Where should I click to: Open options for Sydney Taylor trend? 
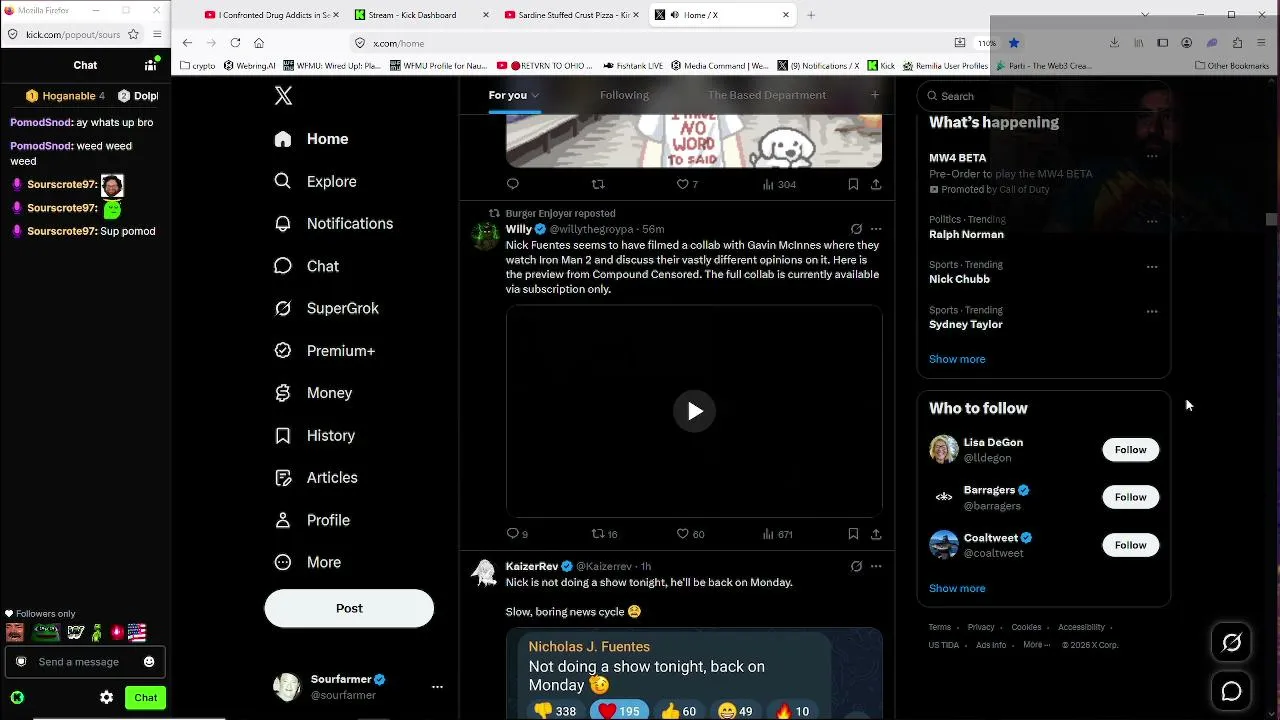pos(1152,312)
